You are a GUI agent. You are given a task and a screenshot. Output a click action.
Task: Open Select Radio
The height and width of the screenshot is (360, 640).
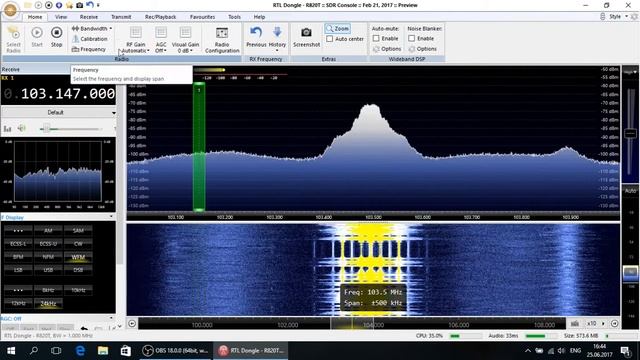[x=13, y=39]
